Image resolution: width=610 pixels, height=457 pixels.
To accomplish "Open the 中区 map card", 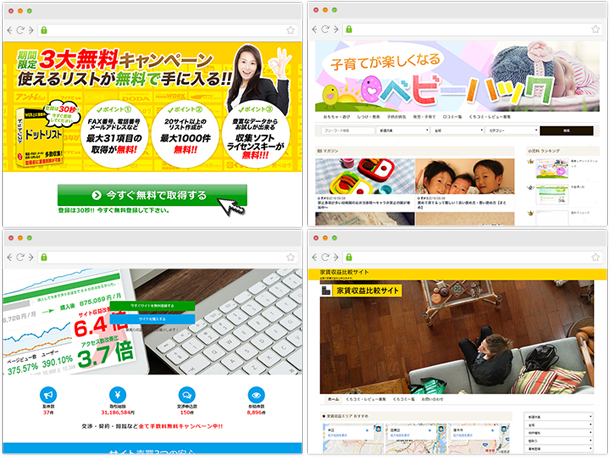I will pos(353,438).
